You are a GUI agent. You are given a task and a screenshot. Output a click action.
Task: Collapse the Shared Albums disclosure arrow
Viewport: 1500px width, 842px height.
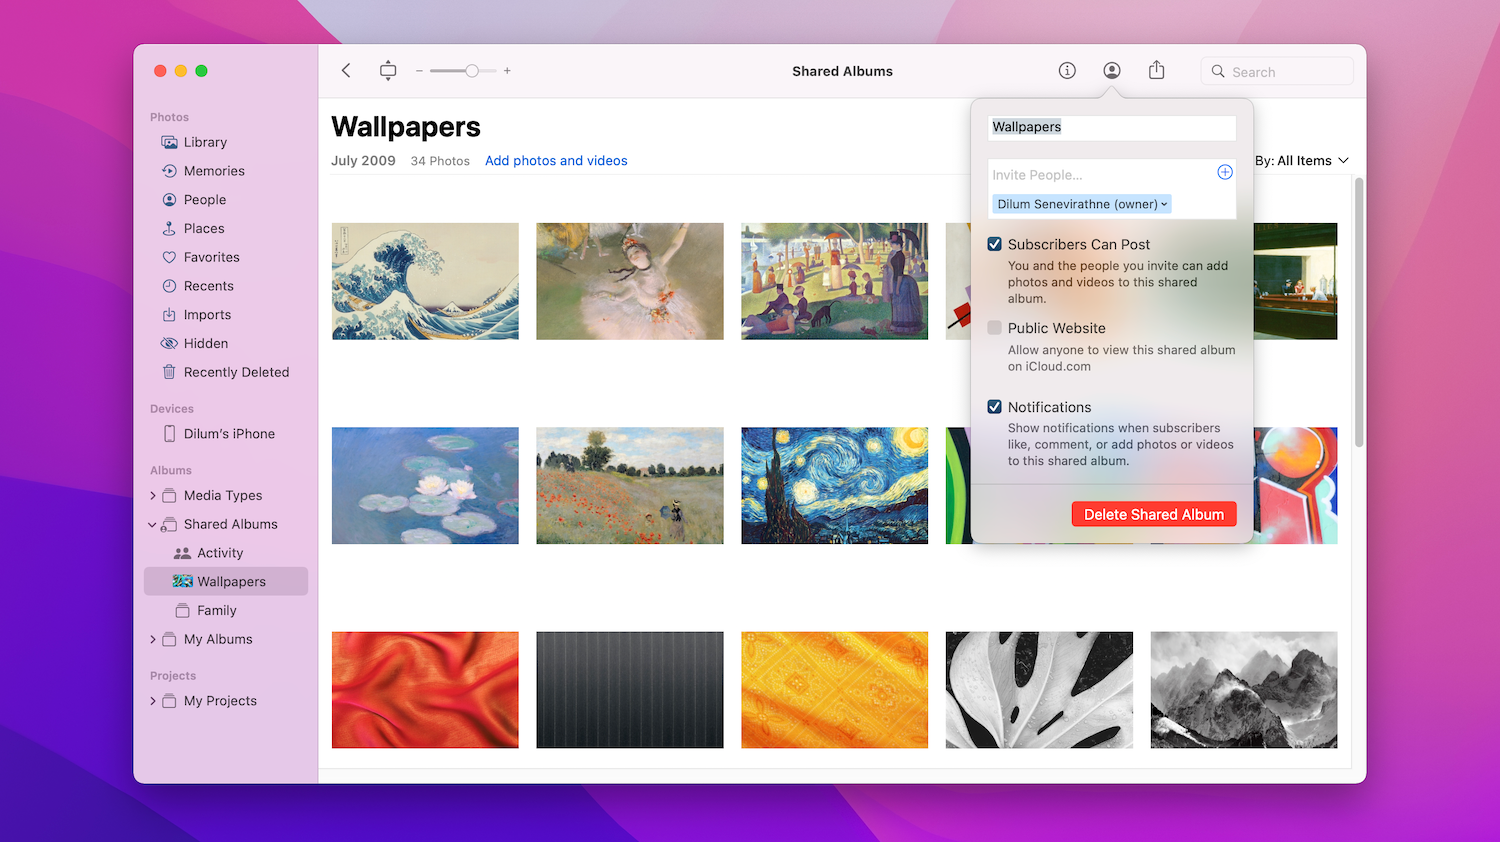(152, 524)
